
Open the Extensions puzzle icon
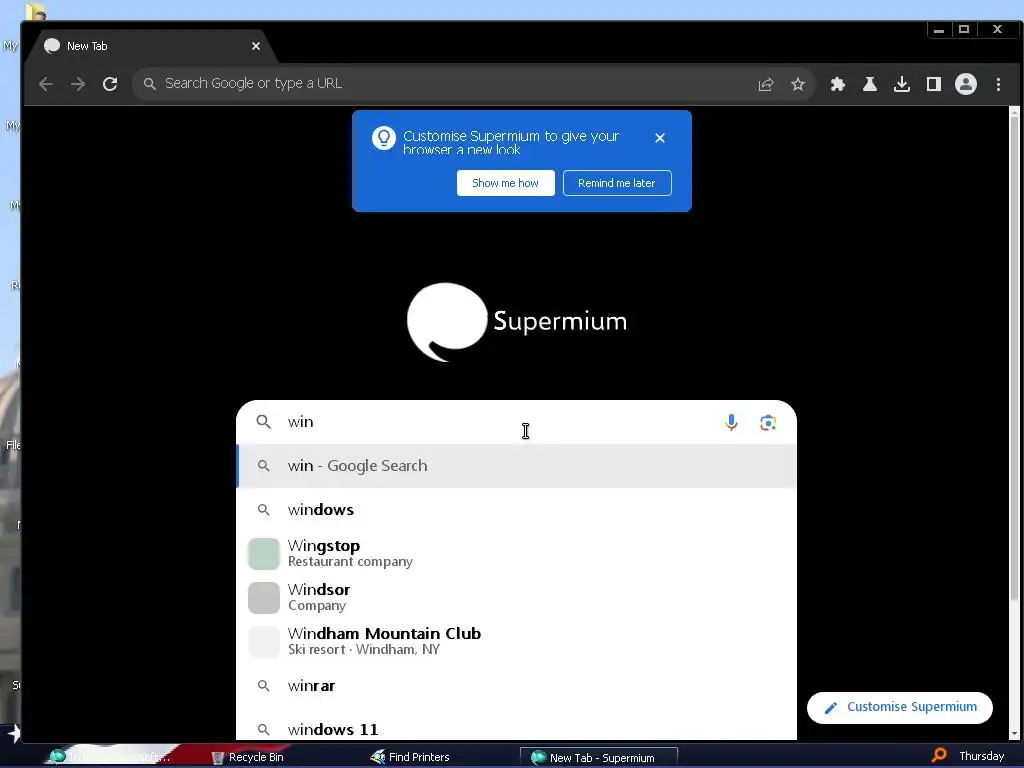click(838, 84)
